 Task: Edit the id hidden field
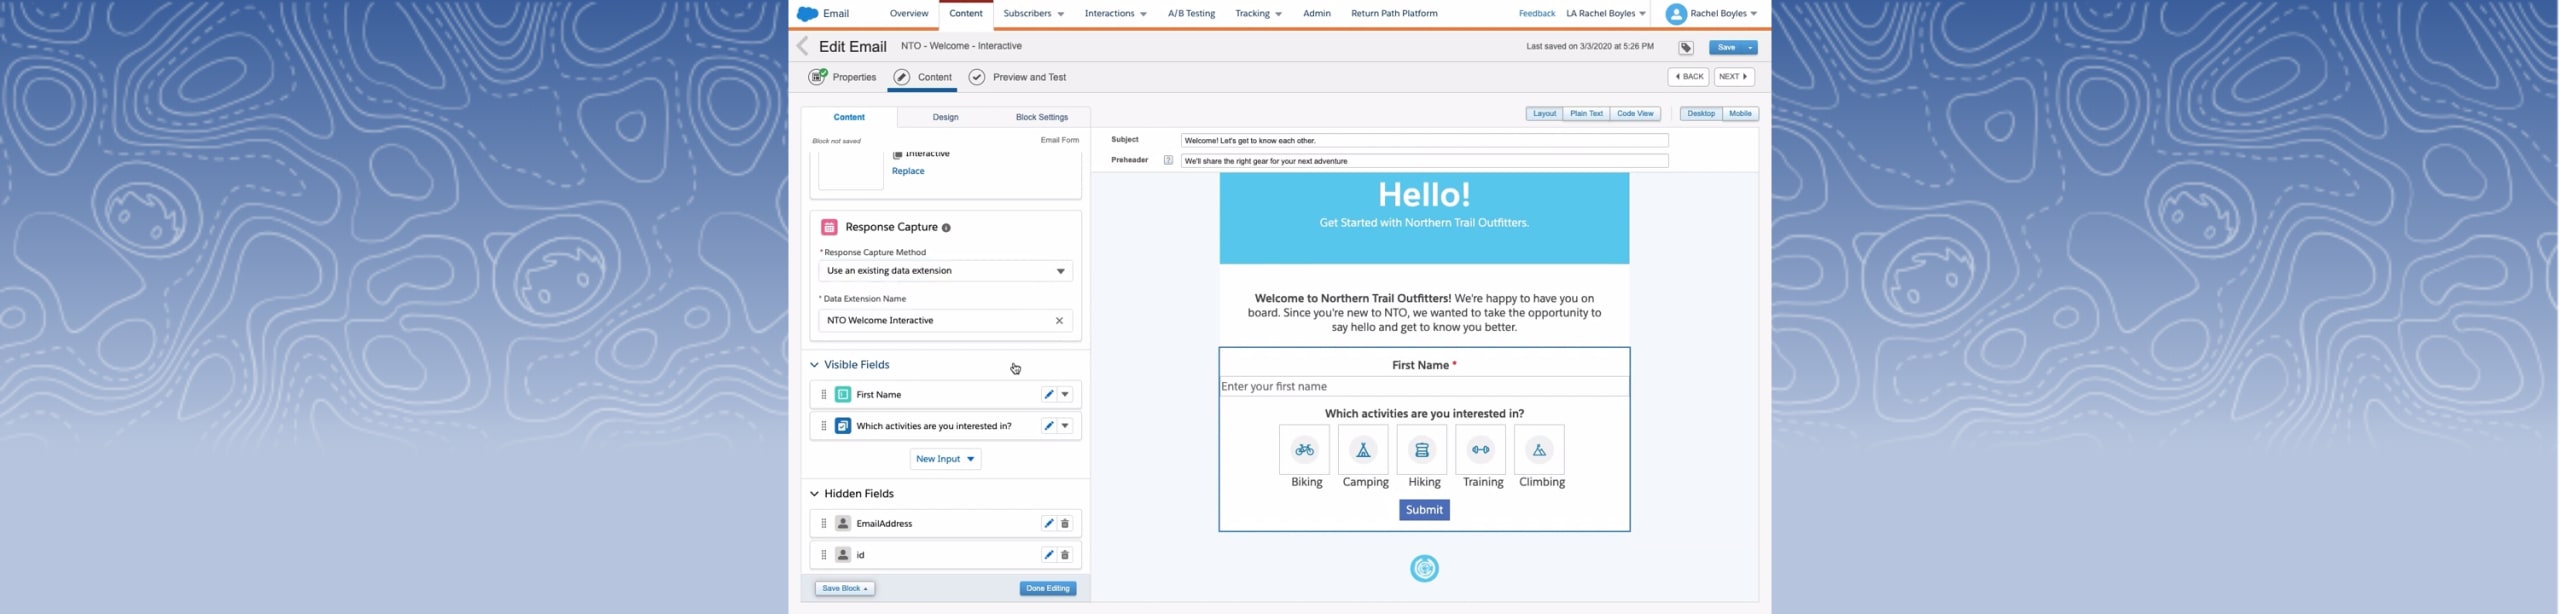click(1048, 555)
